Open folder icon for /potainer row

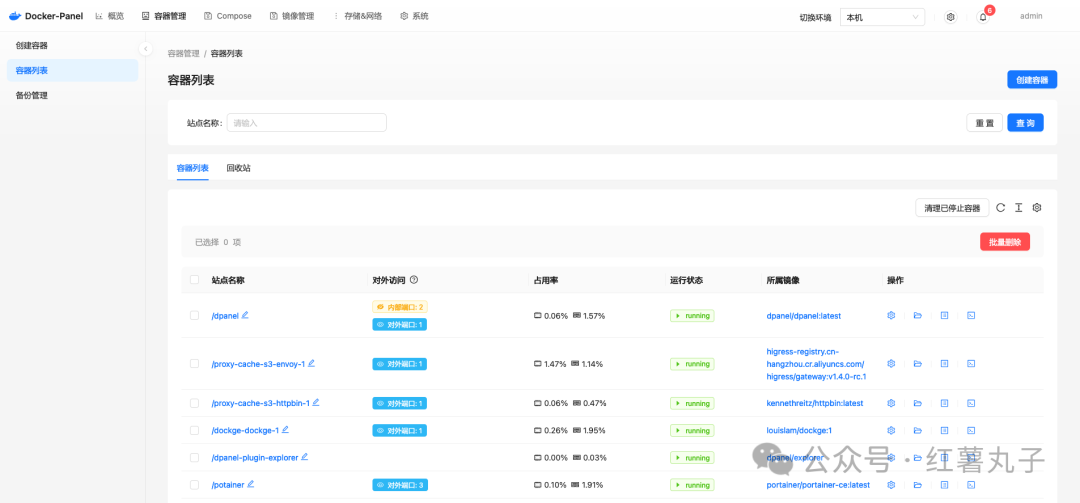pos(917,485)
